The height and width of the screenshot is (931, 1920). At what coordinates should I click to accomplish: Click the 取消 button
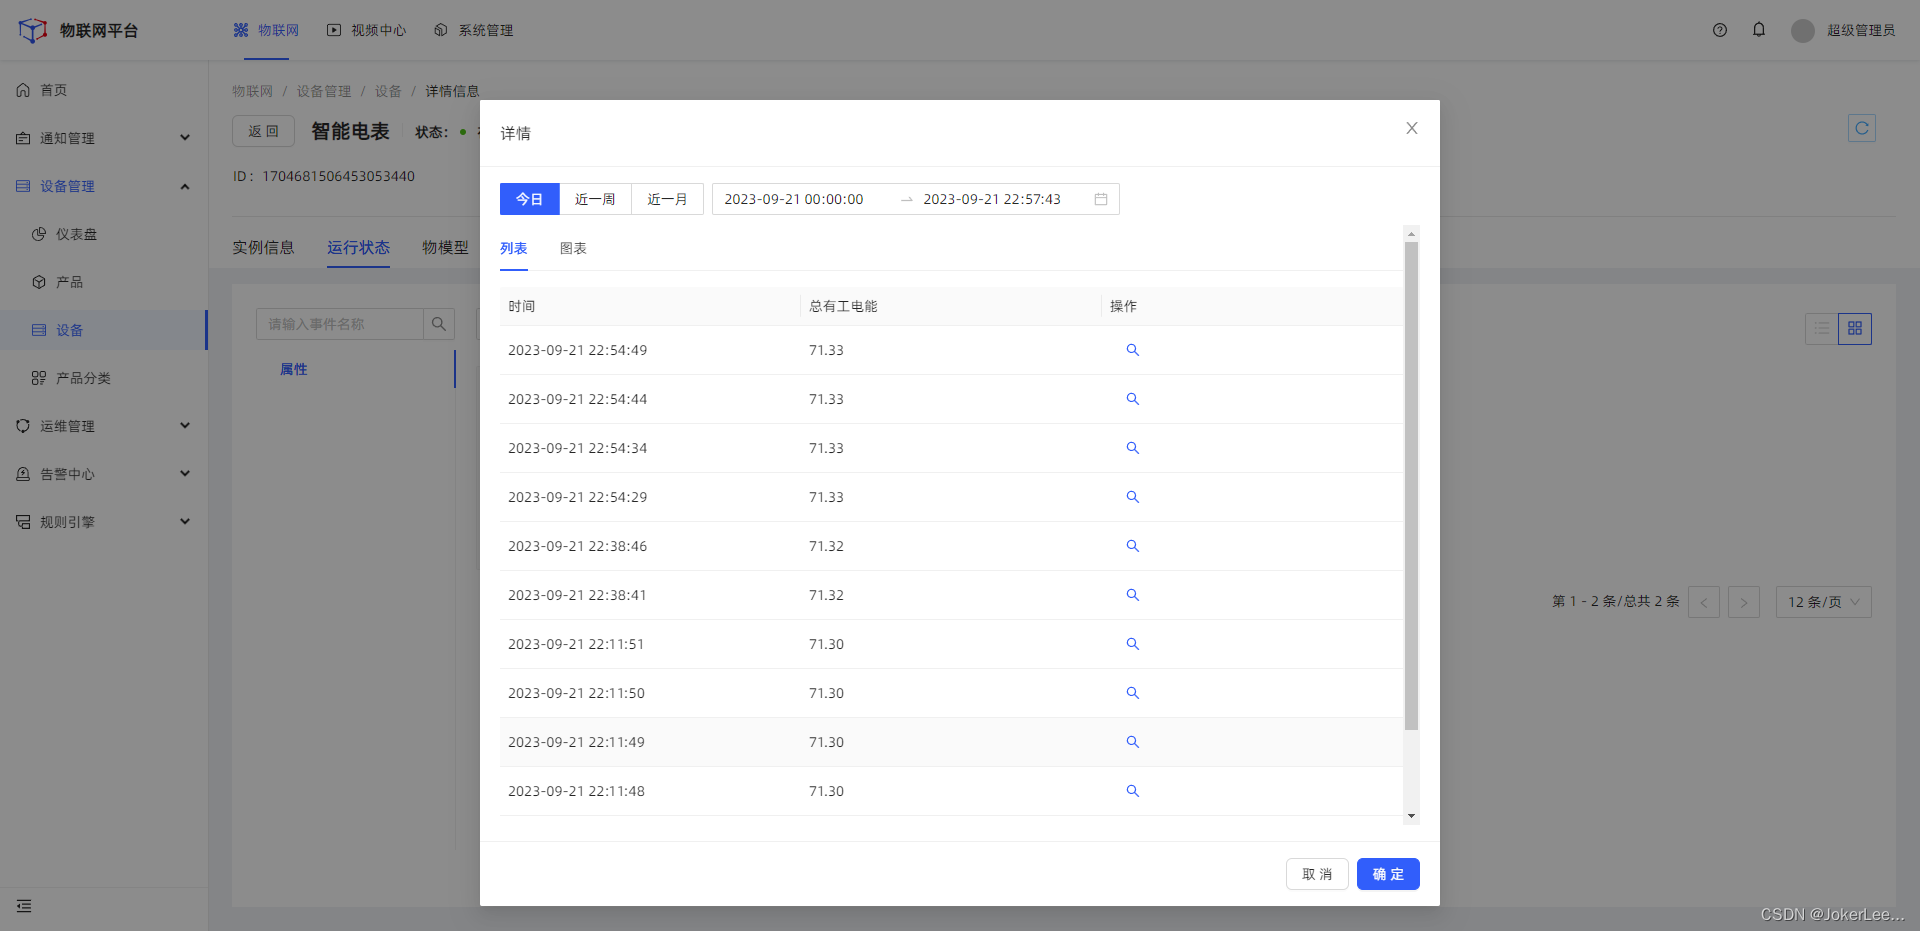pyautogui.click(x=1317, y=874)
